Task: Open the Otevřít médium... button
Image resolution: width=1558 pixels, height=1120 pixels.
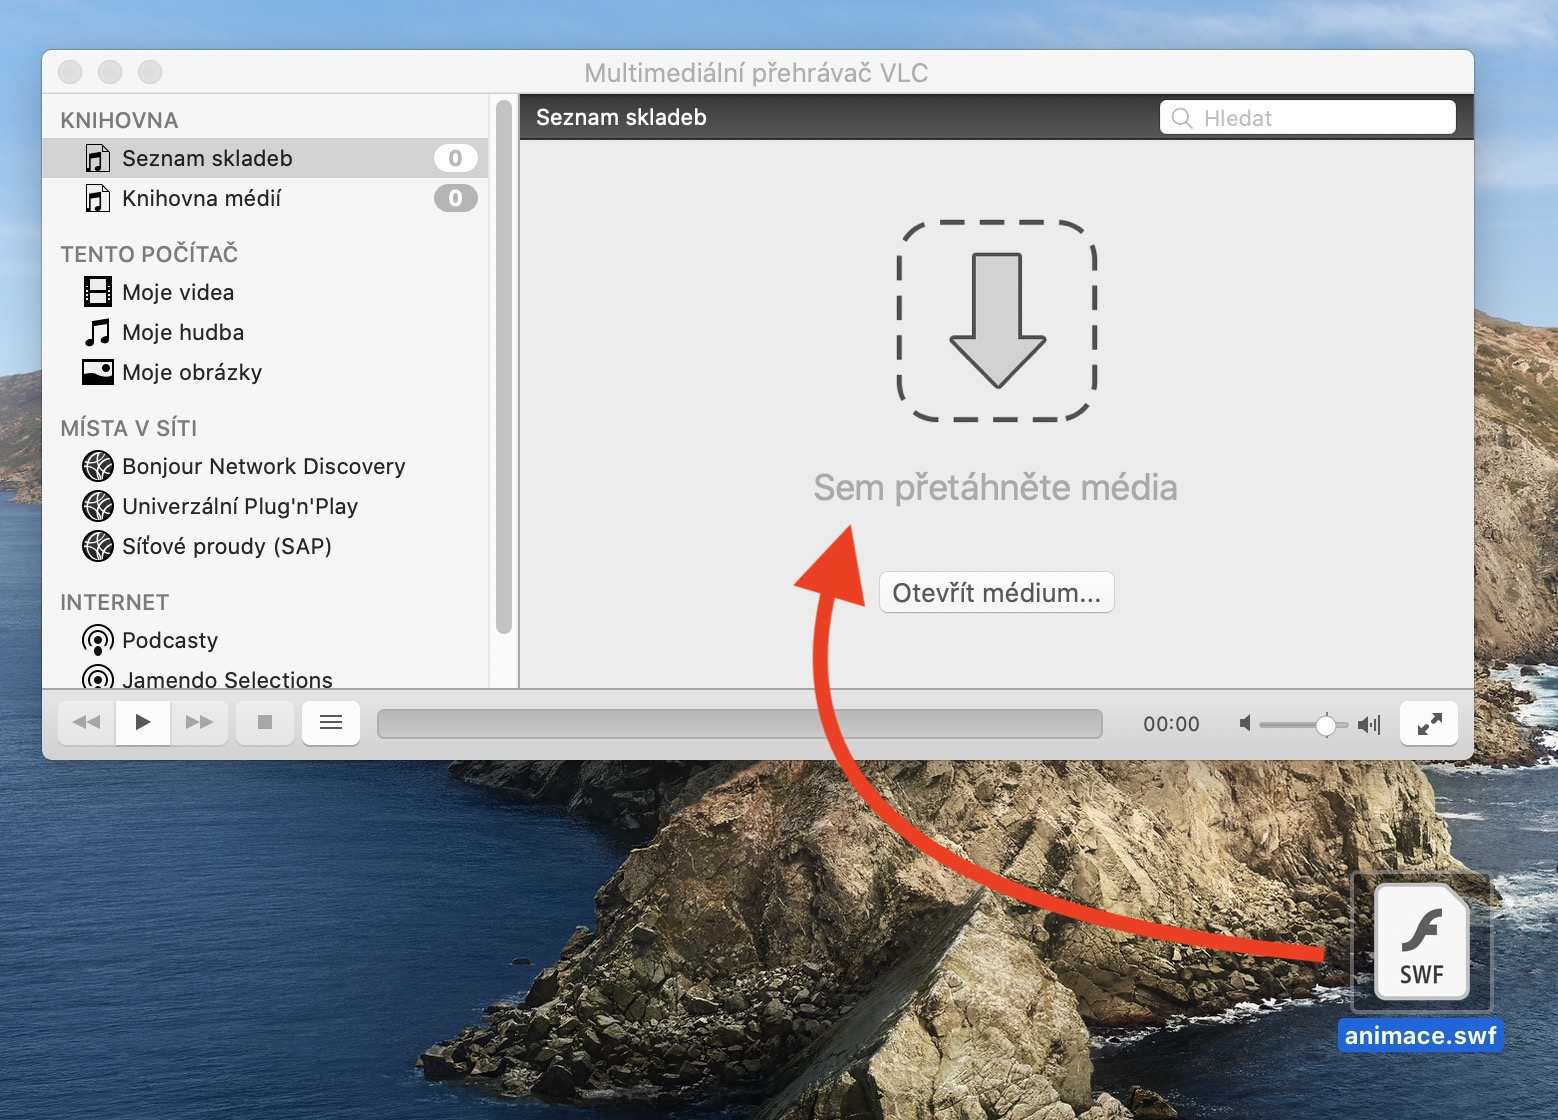Action: tap(996, 593)
